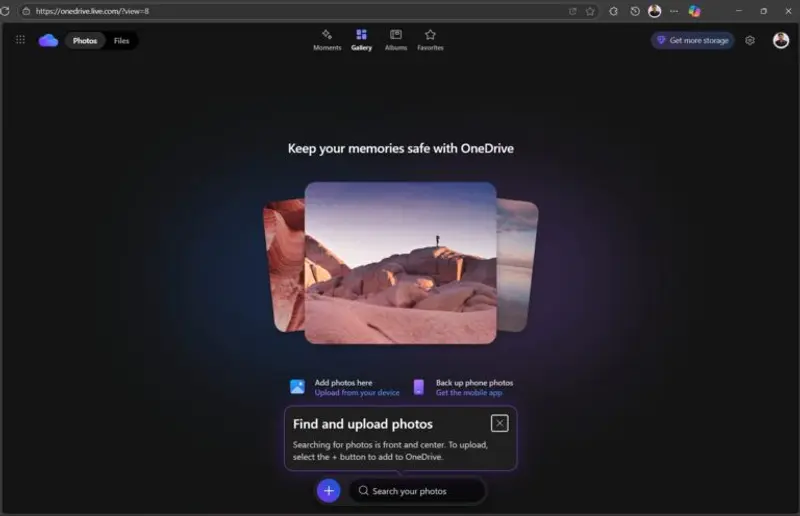This screenshot has width=800, height=516.
Task: Go to the Favorites tab
Action: pos(430,40)
